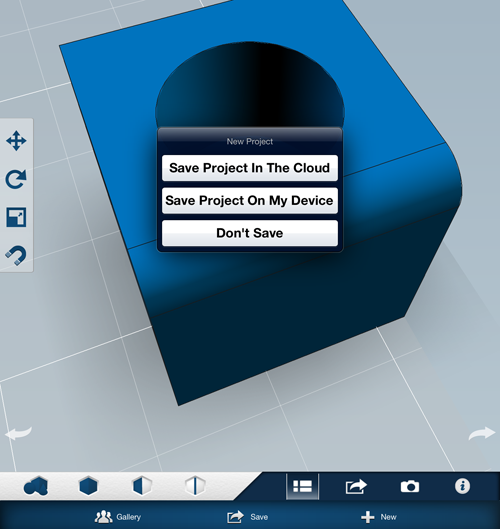Toggle the Snap magnet tool
This screenshot has width=500, height=529.
click(x=16, y=255)
